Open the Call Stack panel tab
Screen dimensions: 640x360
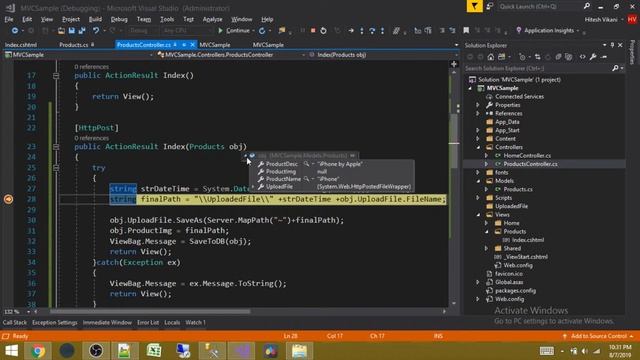(15, 322)
